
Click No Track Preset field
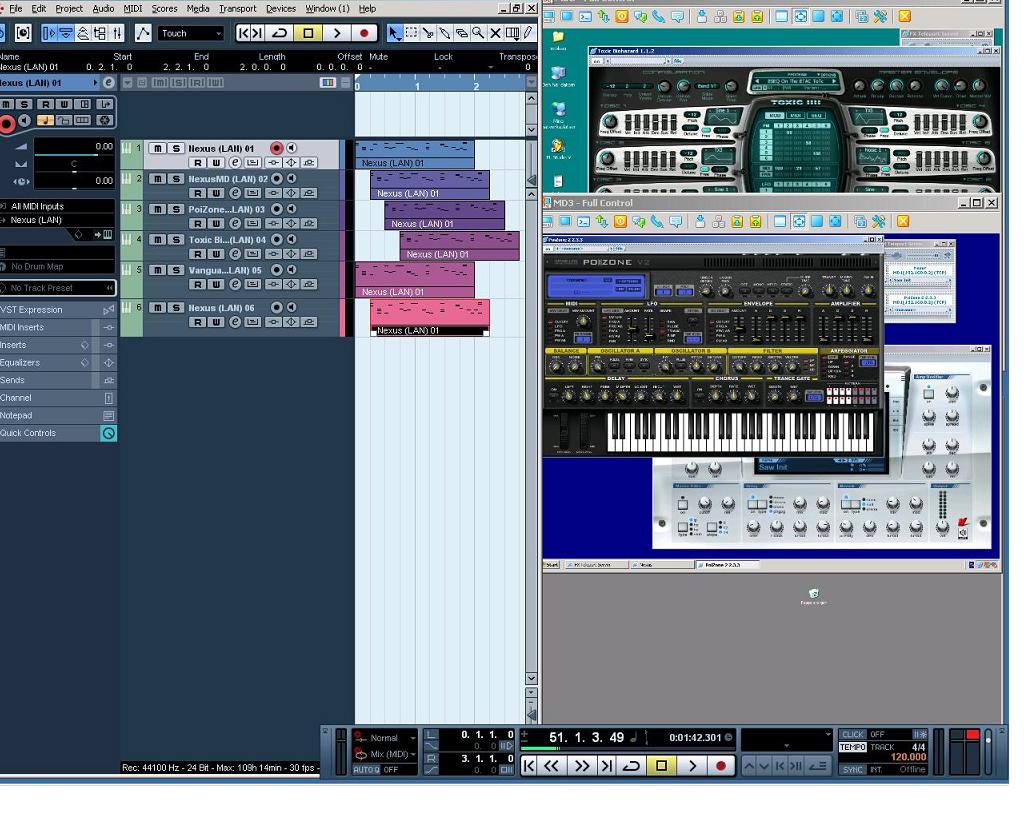pyautogui.click(x=57, y=288)
